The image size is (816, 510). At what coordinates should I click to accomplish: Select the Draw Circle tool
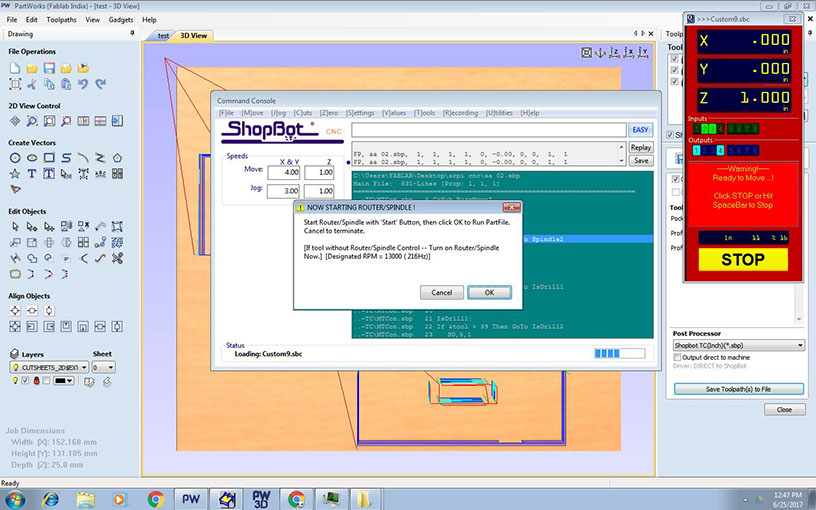tap(15, 158)
